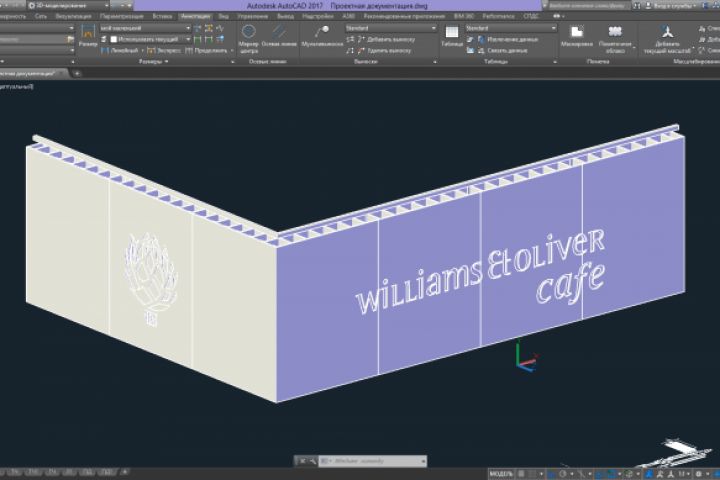Open the dimension style dropdown
720x480 pixels.
(x=145, y=28)
